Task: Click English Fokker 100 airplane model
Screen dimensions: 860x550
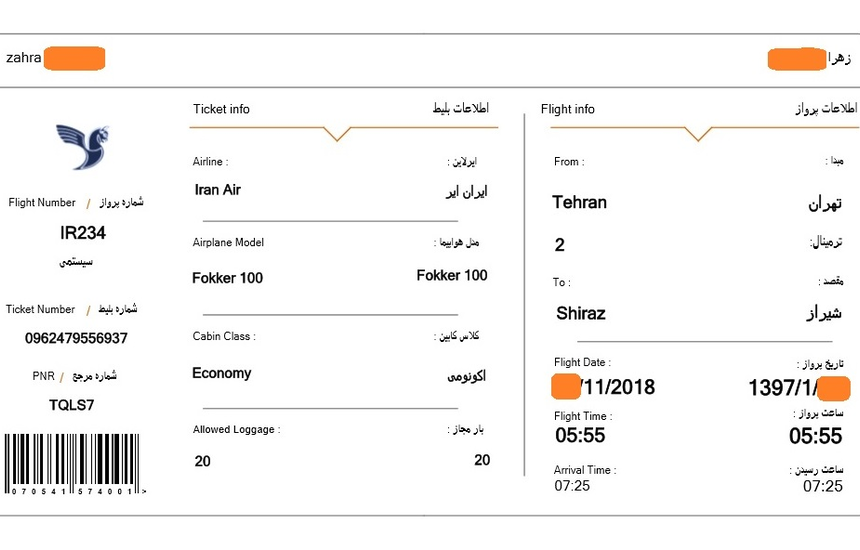Action: click(x=227, y=278)
